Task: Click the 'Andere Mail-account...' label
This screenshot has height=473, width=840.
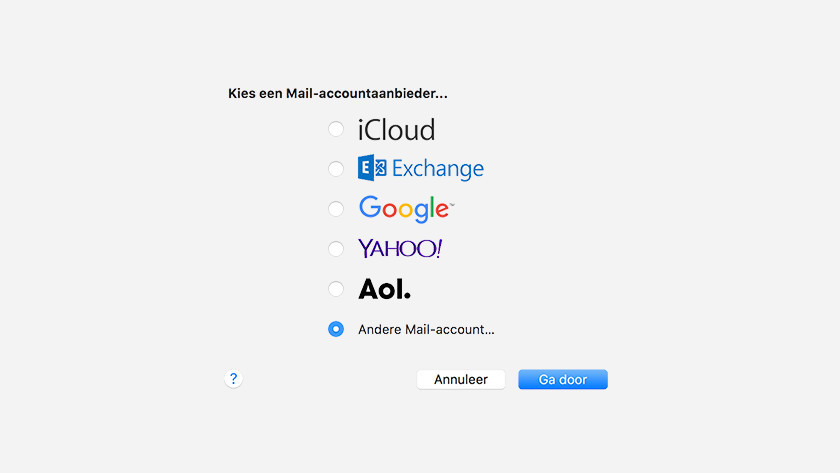Action: coord(426,329)
